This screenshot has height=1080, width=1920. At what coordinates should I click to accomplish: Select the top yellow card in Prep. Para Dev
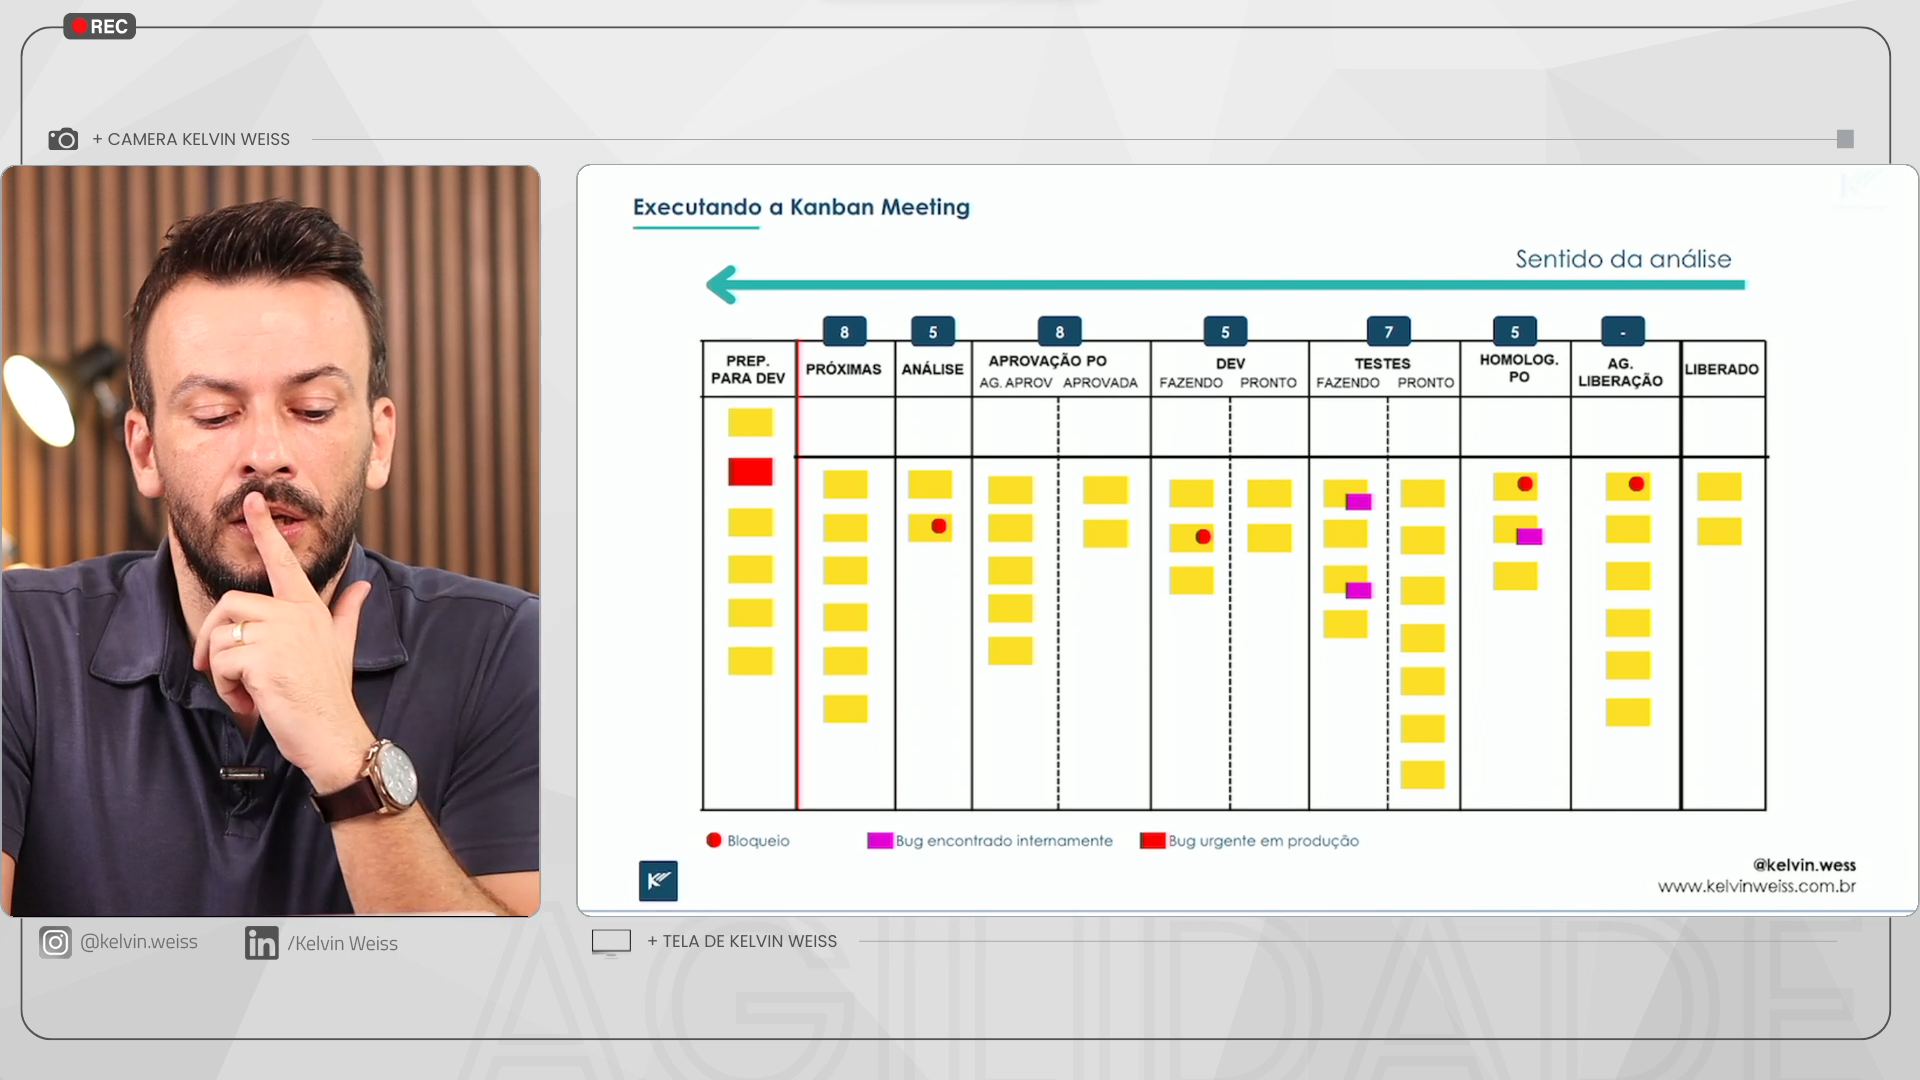(750, 422)
